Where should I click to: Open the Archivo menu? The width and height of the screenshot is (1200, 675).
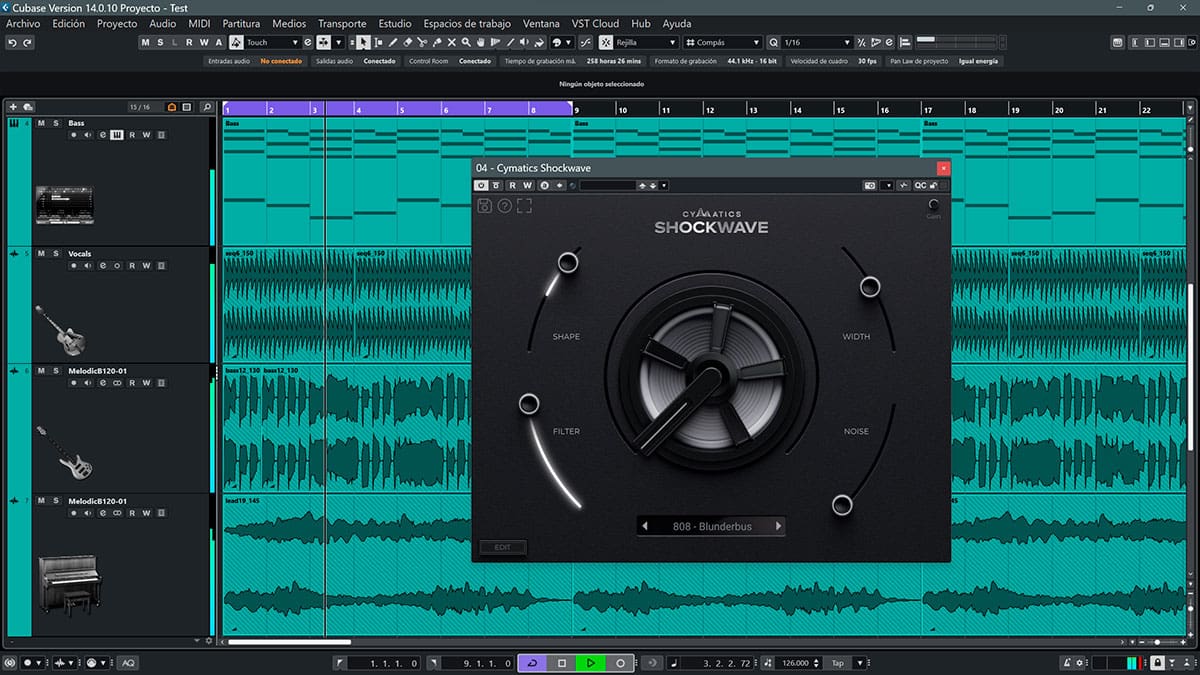click(23, 23)
